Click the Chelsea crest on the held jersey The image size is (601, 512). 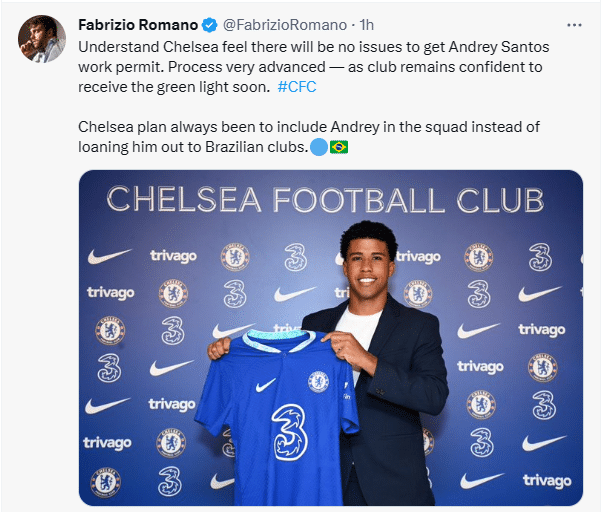318,380
